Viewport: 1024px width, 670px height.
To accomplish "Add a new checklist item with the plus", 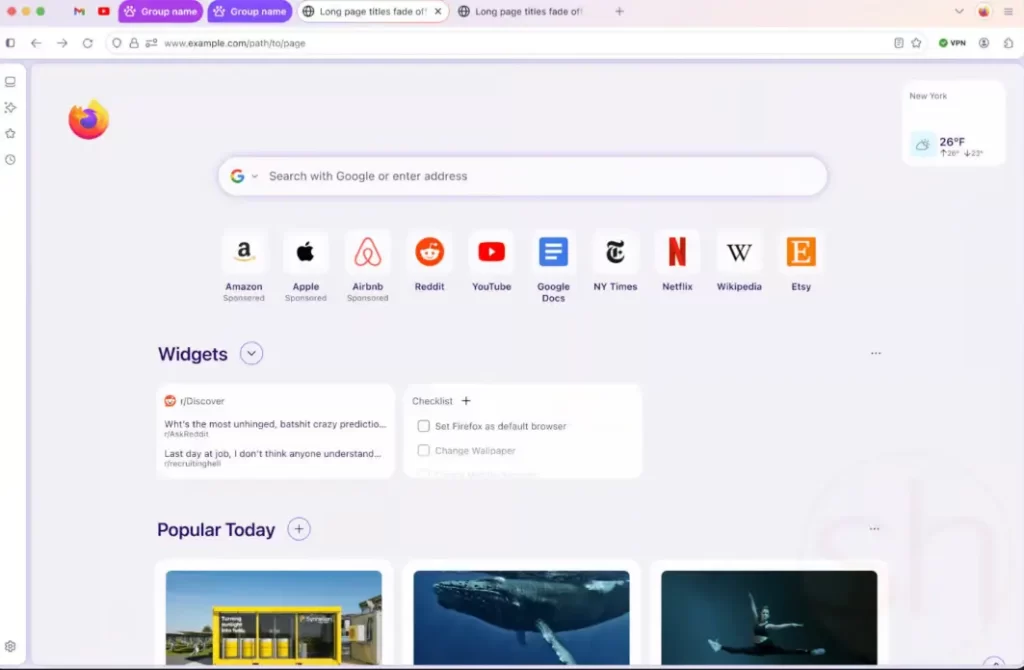I will 467,400.
